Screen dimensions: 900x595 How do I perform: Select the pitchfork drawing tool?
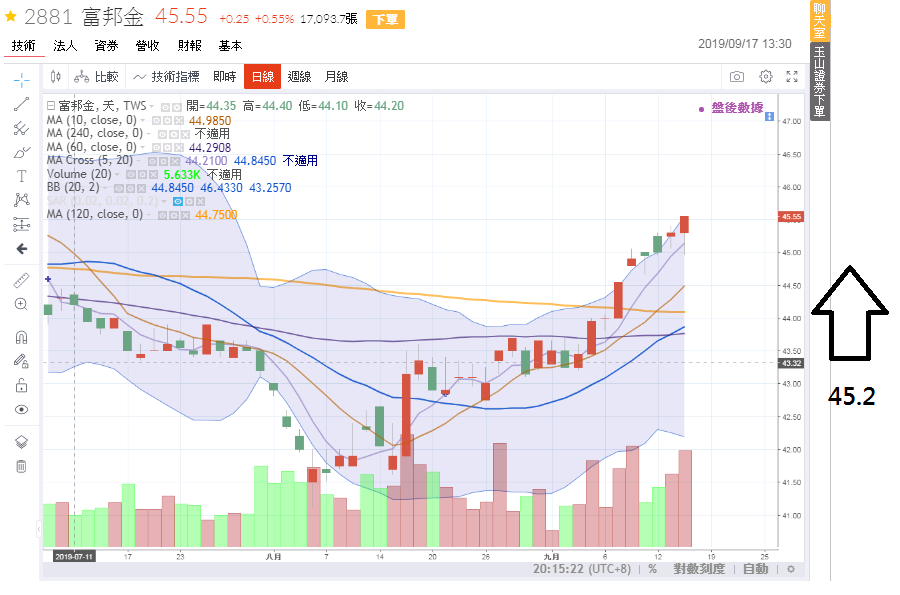pyautogui.click(x=21, y=128)
